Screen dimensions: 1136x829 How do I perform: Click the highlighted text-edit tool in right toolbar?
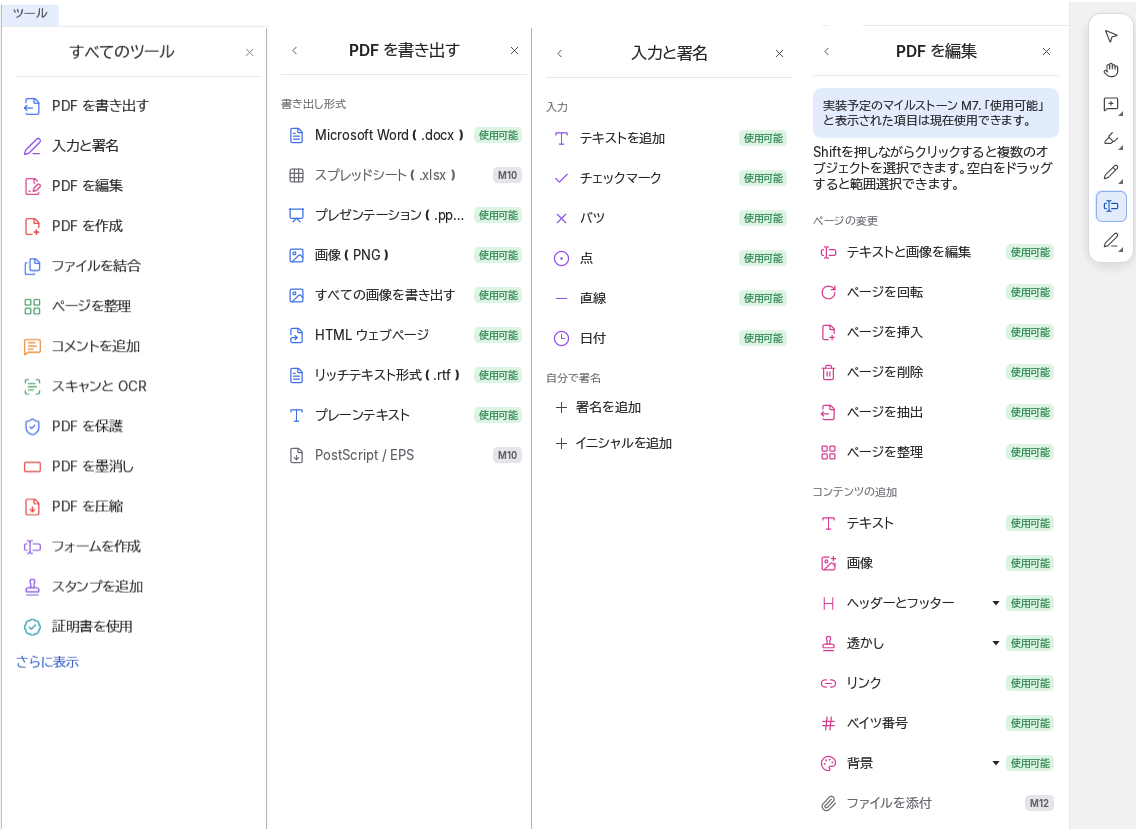pos(1111,206)
